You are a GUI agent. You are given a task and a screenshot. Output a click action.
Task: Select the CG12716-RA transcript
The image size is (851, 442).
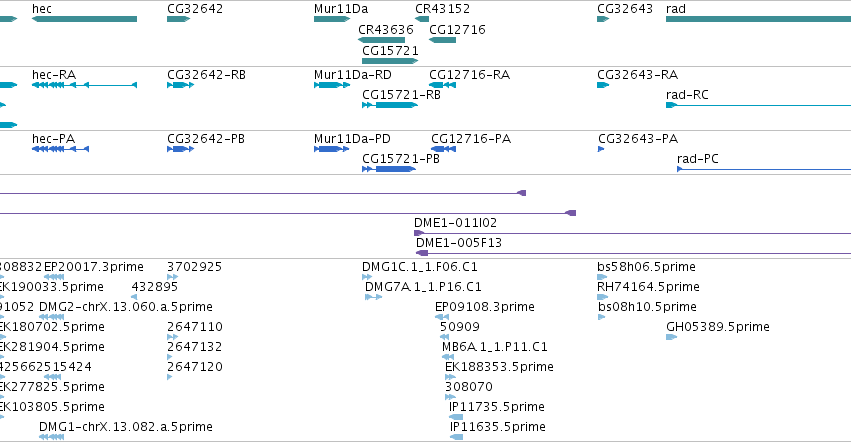[x=442, y=85]
